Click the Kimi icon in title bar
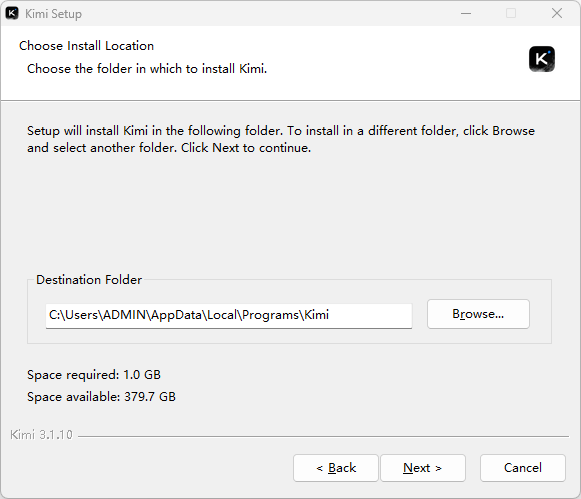The width and height of the screenshot is (581, 499). (x=12, y=13)
